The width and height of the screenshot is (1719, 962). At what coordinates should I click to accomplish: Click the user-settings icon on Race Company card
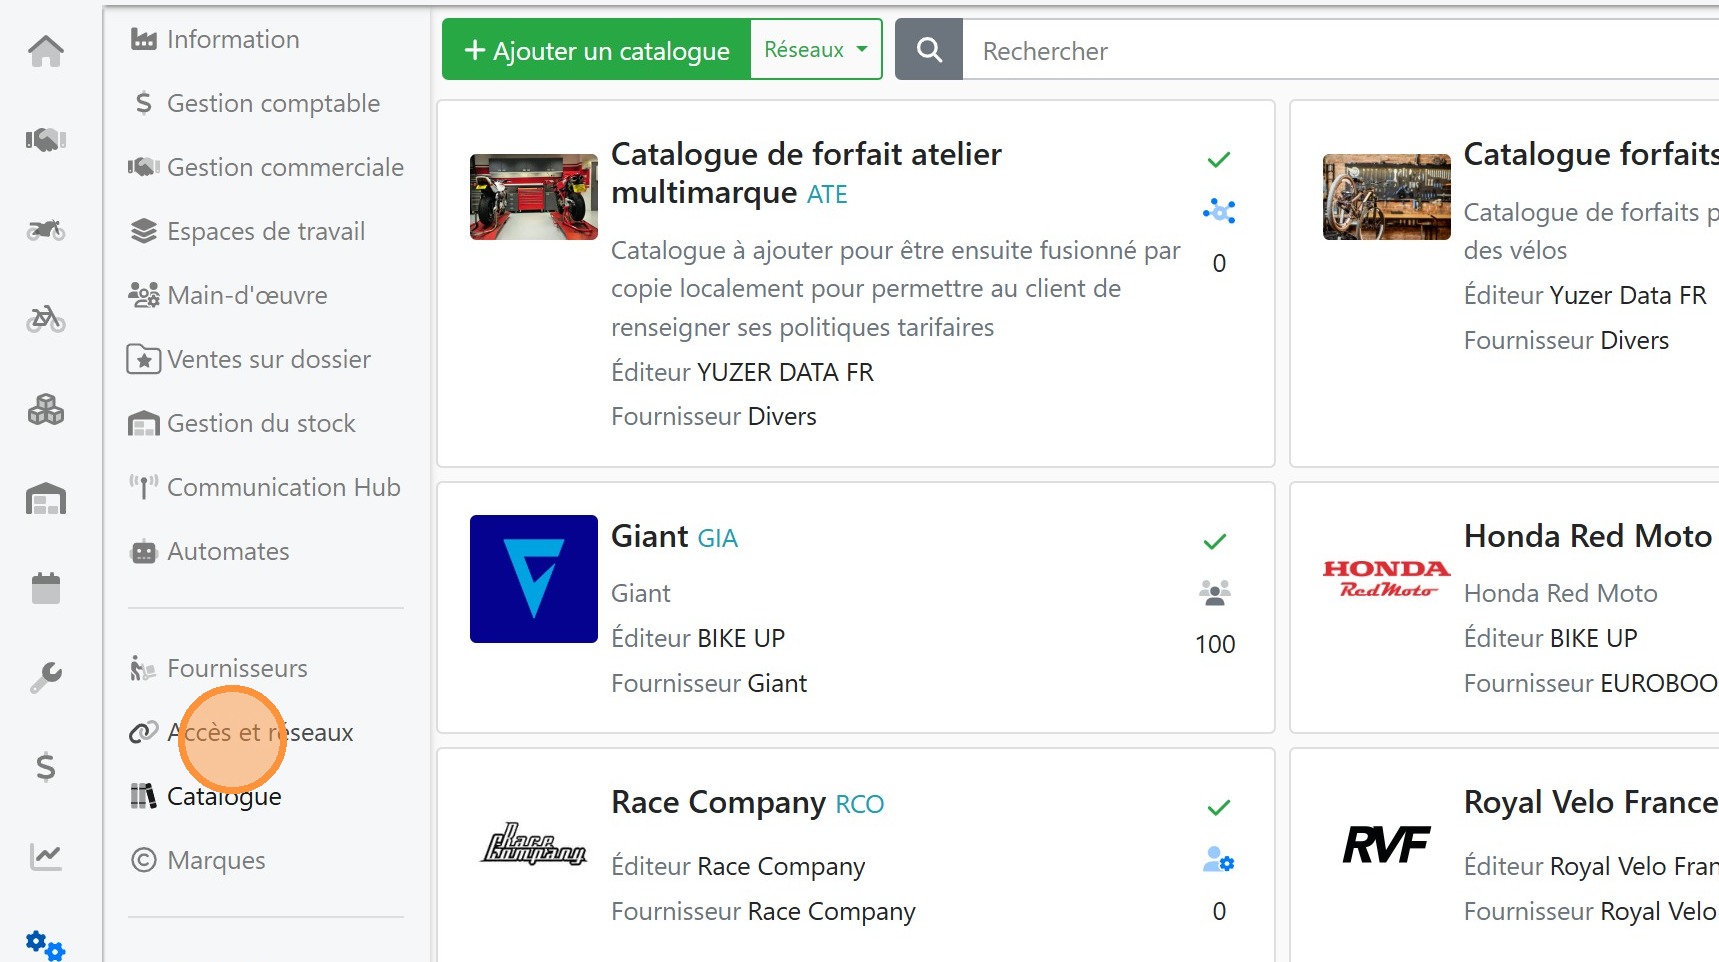click(x=1219, y=859)
